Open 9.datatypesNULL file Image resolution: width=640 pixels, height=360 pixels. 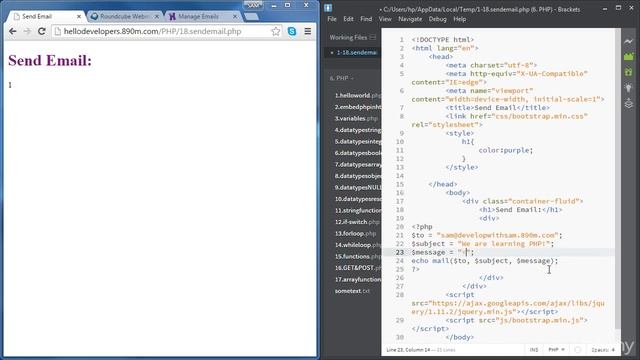[358, 187]
